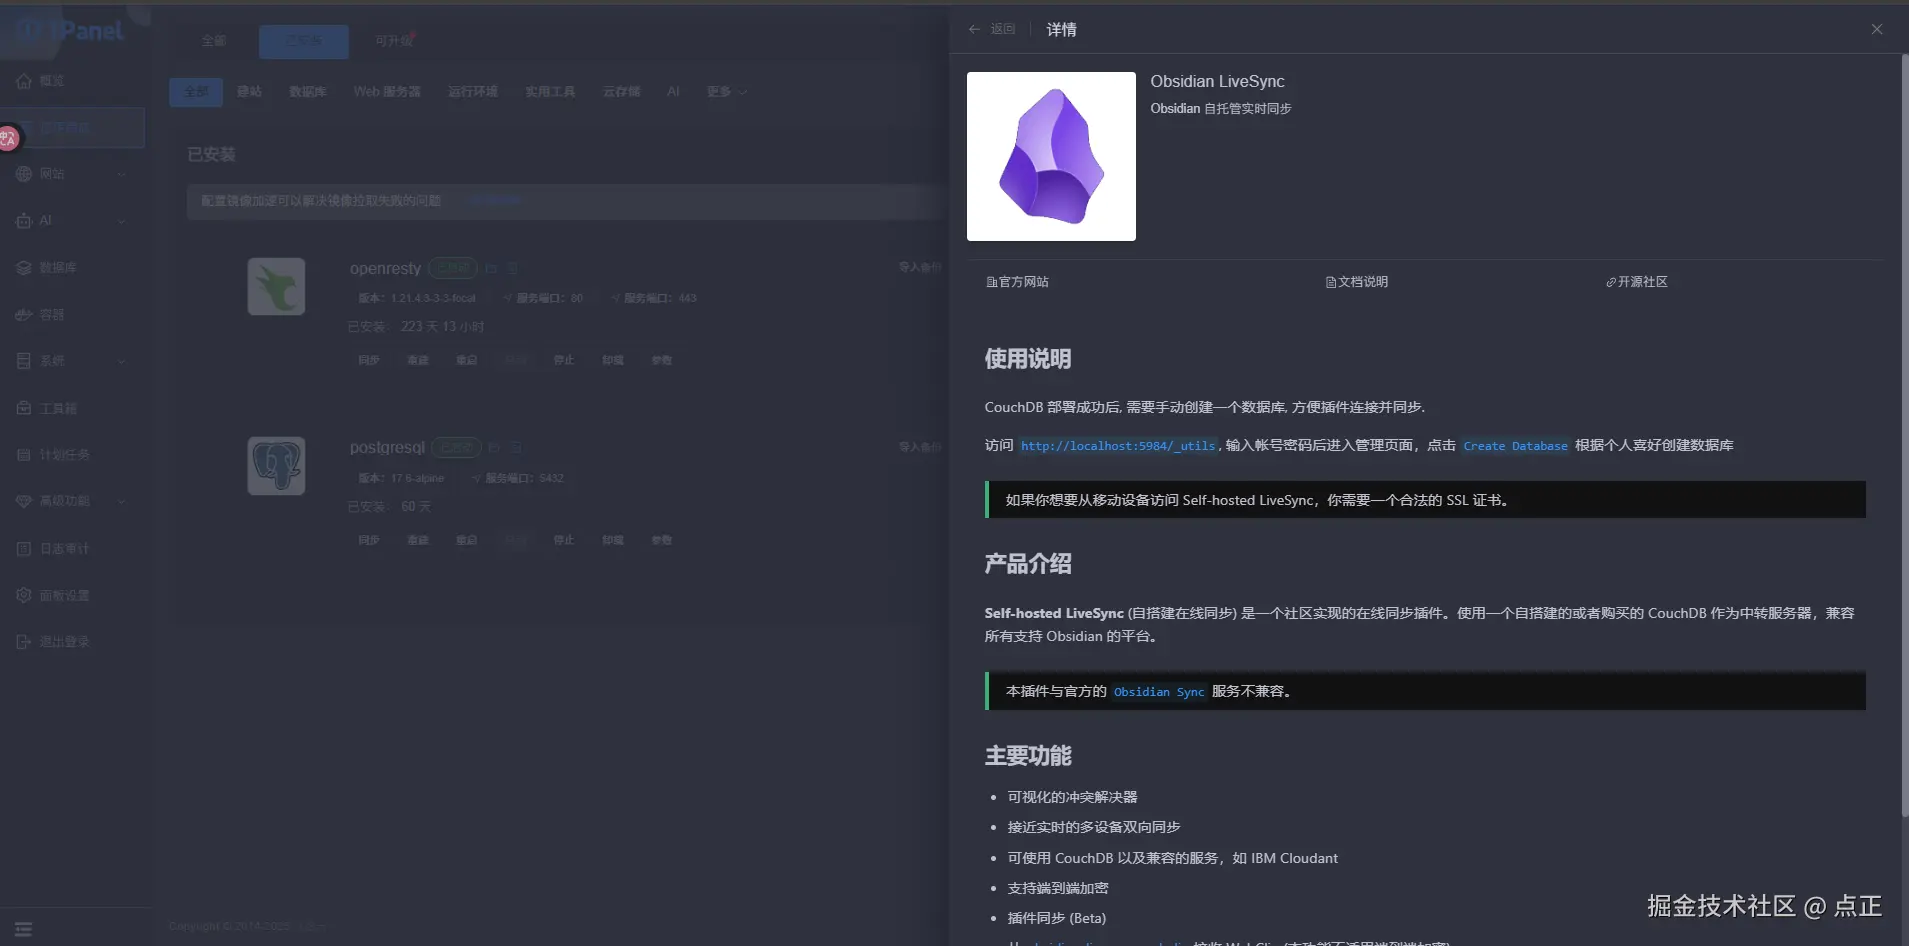Filter by the 建站 category
This screenshot has height=946, width=1909.
click(249, 92)
